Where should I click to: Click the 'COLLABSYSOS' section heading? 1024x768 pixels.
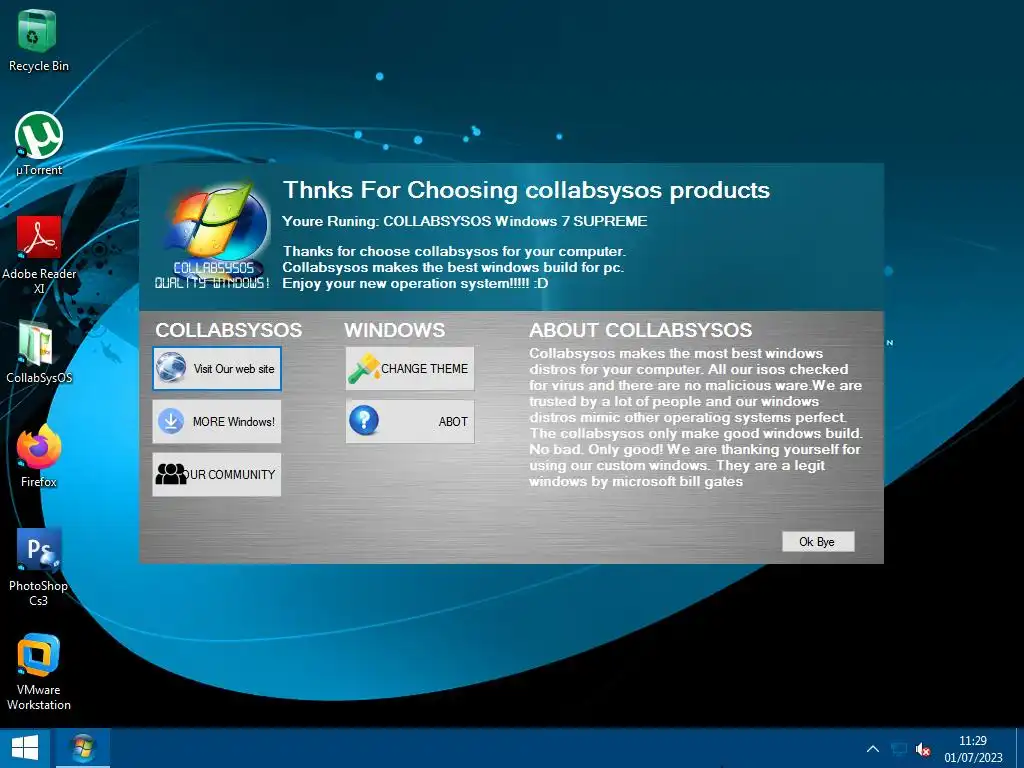[229, 330]
